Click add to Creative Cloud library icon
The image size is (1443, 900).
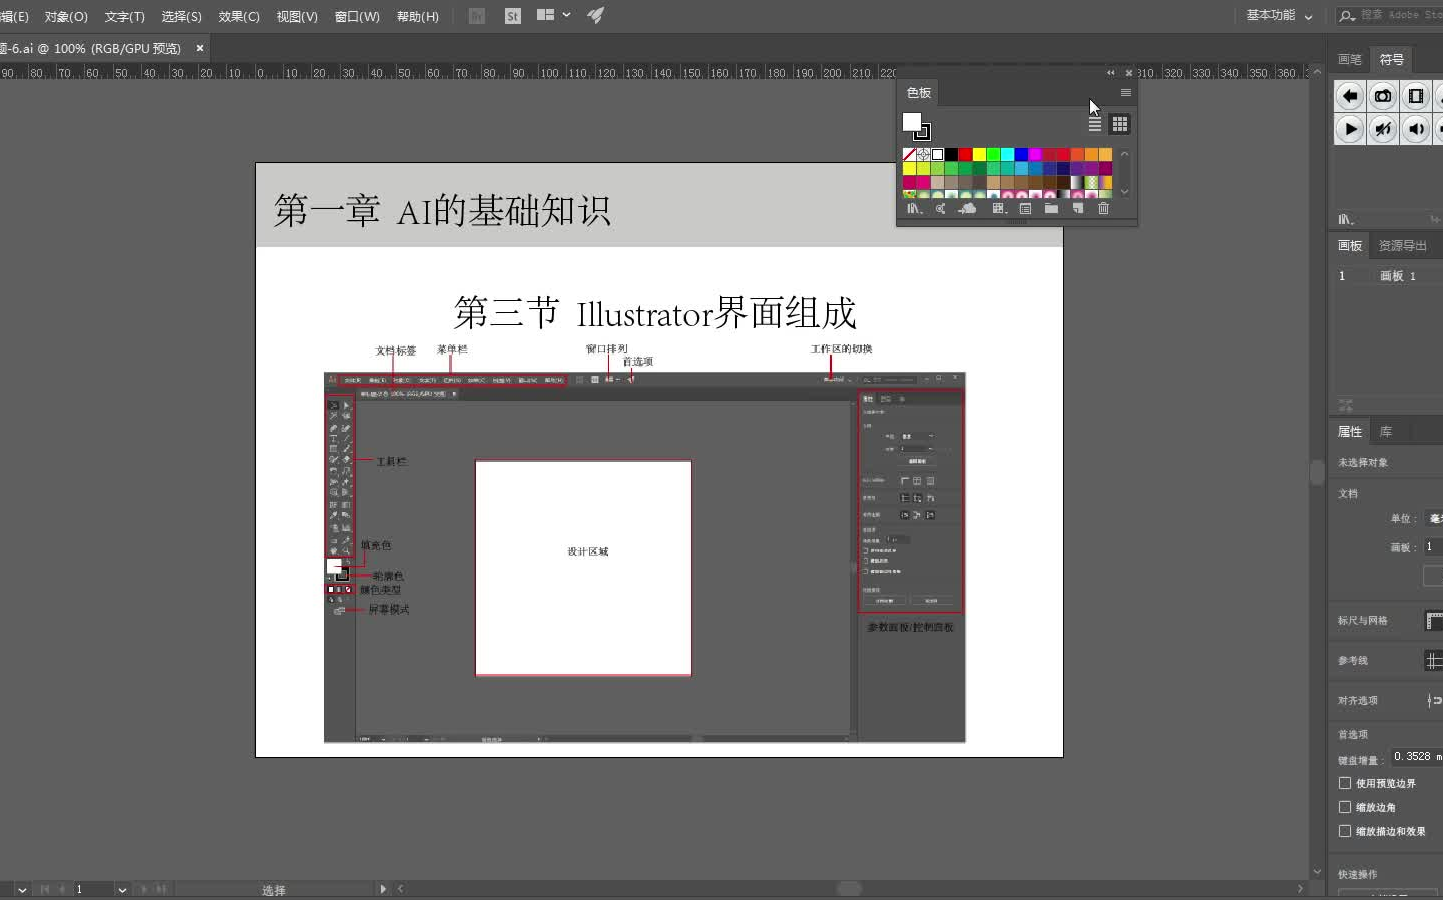click(967, 209)
